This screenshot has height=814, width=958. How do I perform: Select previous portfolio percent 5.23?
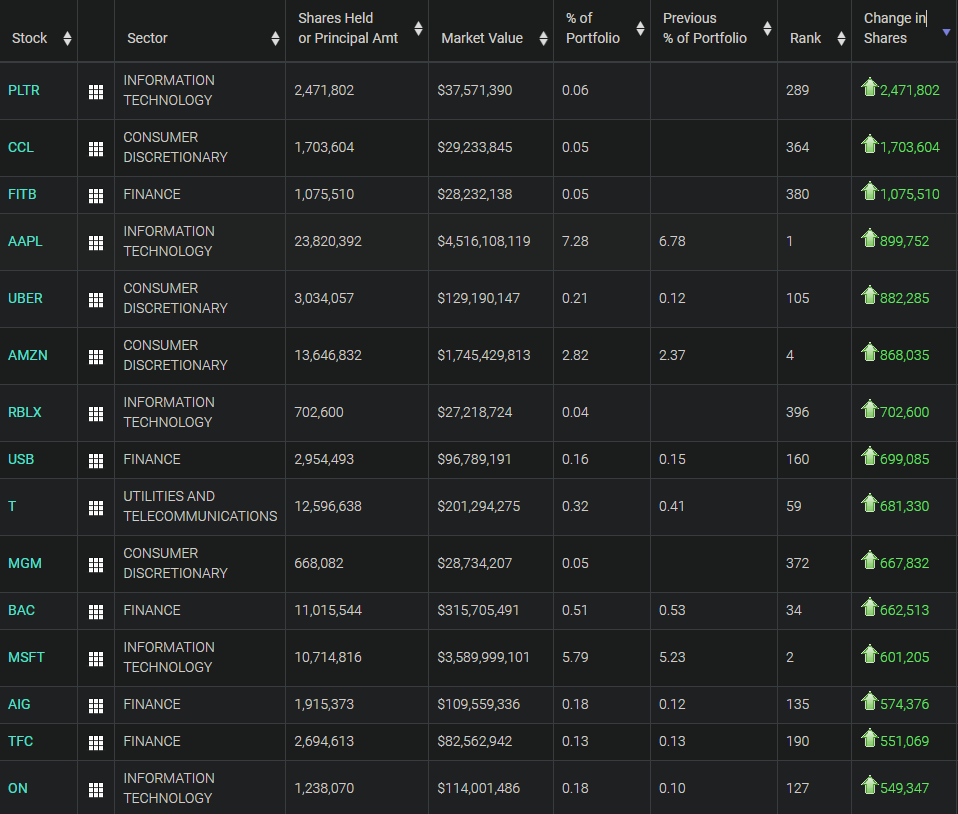[x=672, y=657]
